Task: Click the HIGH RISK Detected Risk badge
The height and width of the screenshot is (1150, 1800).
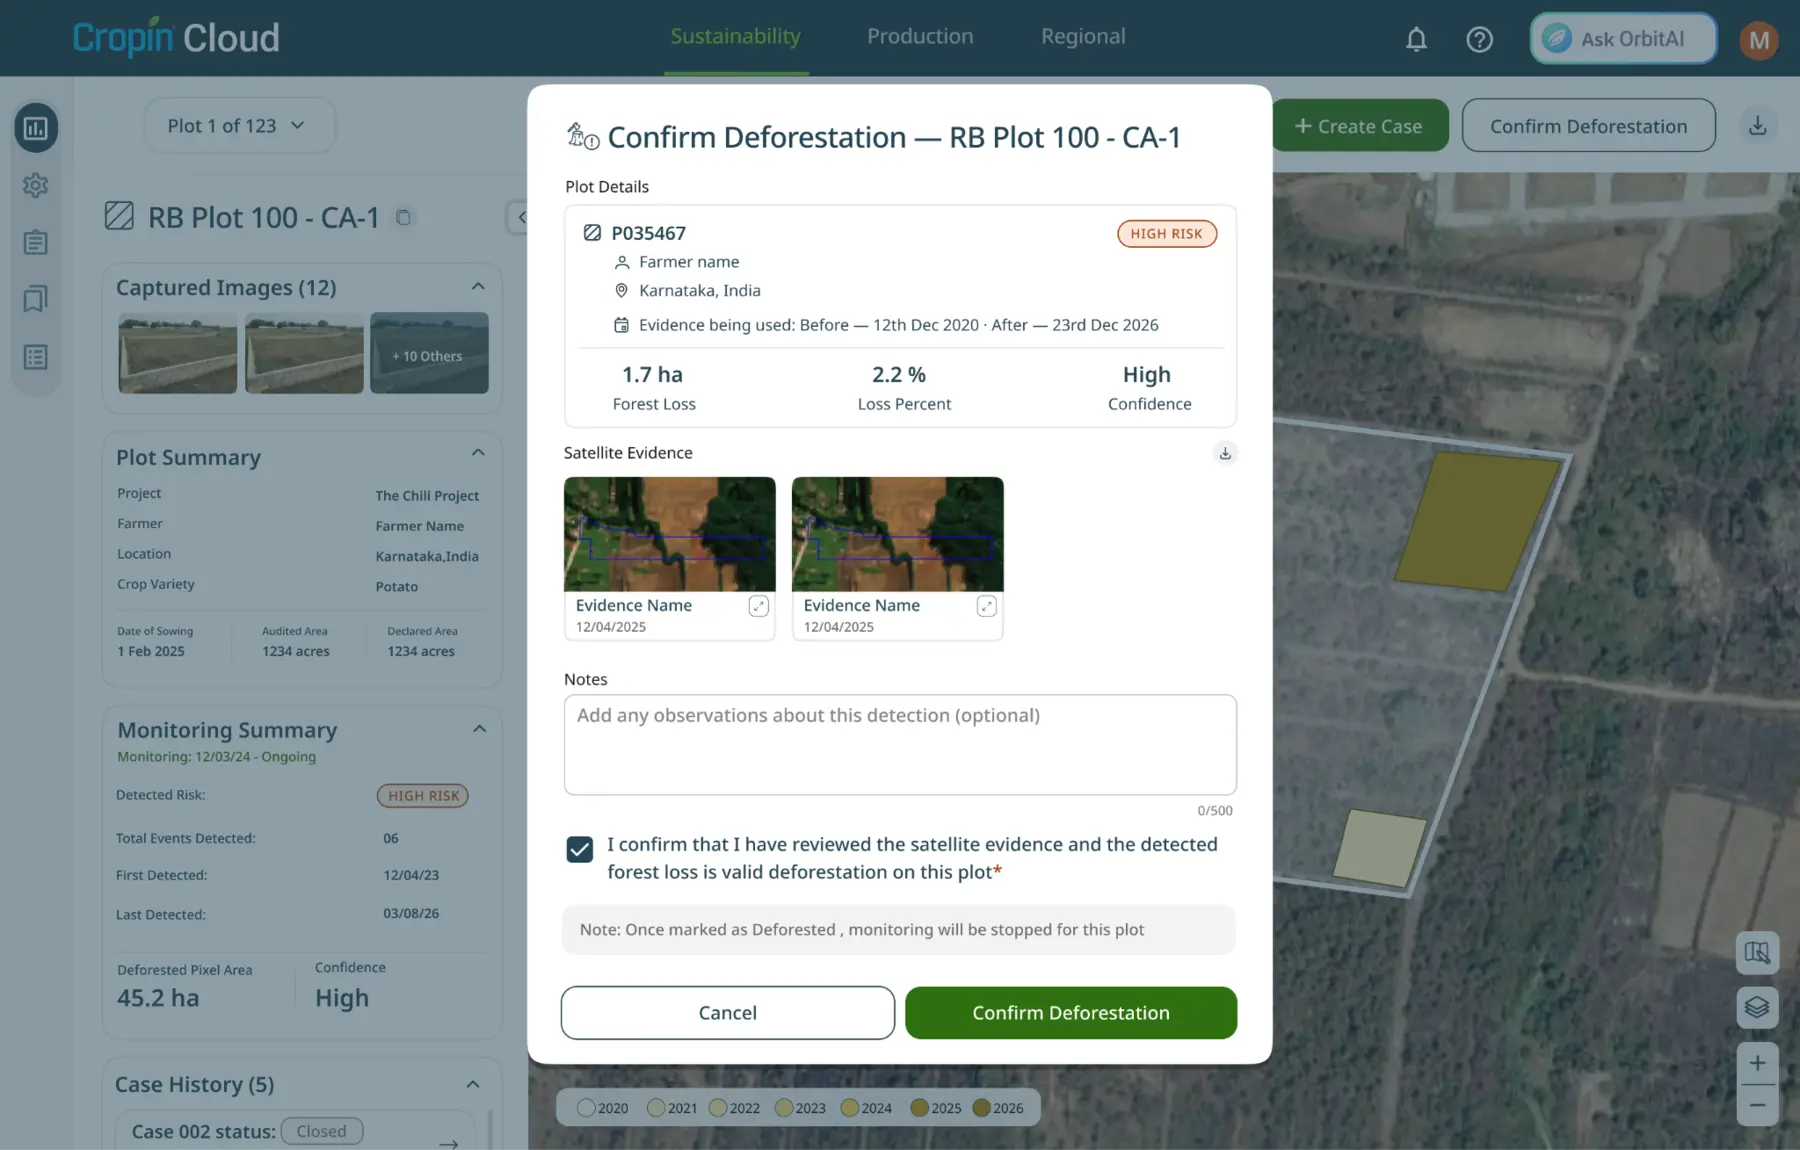Action: [423, 796]
